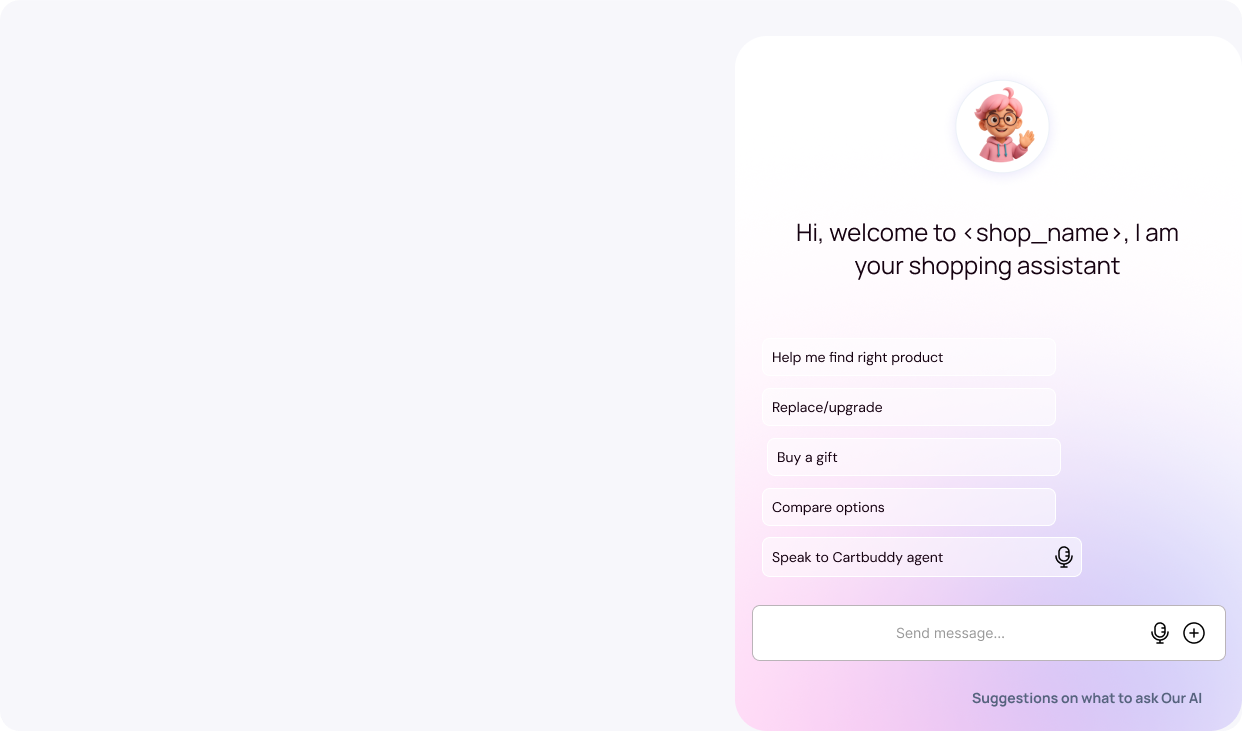The height and width of the screenshot is (731, 1242).
Task: Expand more ideas via the suggestions link
Action: point(1087,698)
